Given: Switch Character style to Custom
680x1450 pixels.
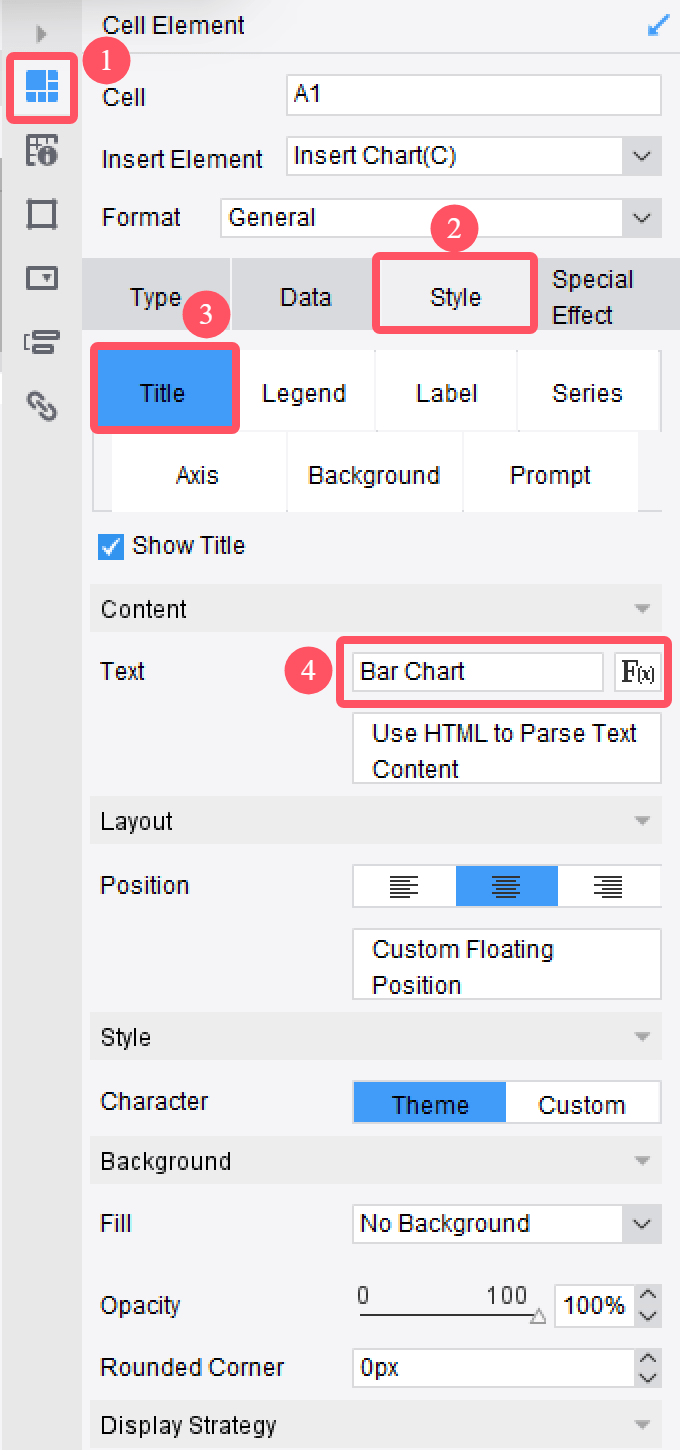Looking at the screenshot, I should click(x=582, y=1104).
